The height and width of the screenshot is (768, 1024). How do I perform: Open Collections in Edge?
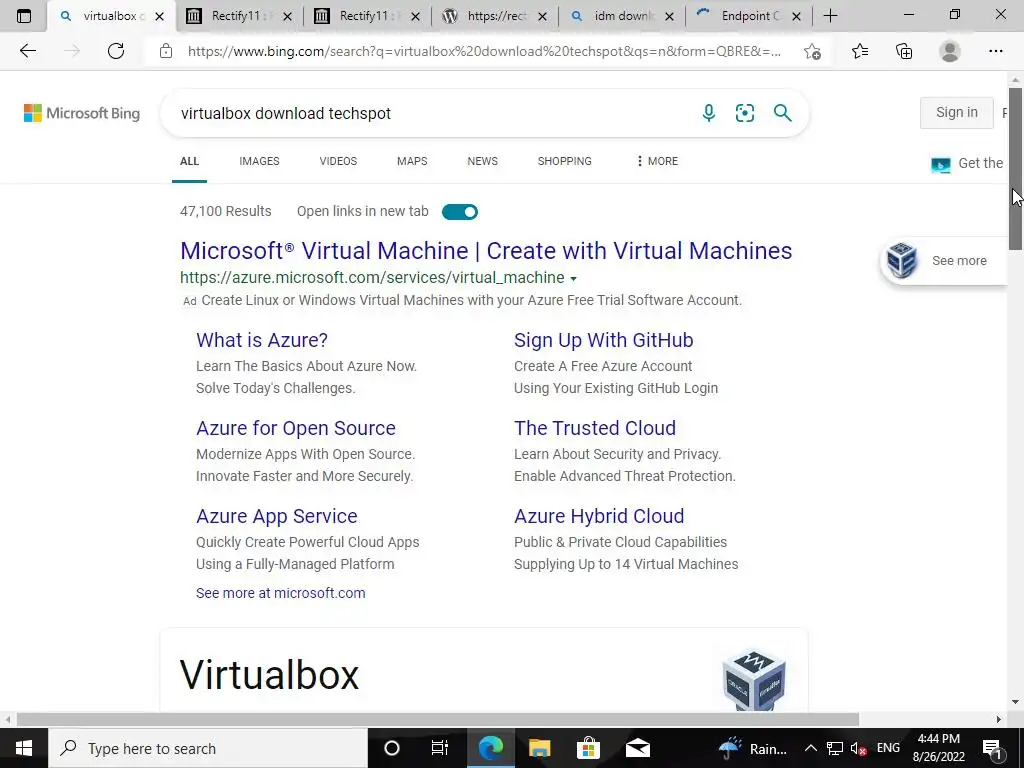coord(904,51)
